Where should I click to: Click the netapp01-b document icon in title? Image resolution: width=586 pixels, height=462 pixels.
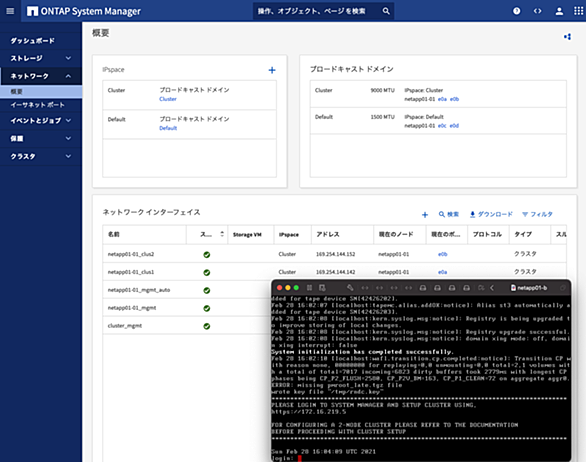click(513, 288)
